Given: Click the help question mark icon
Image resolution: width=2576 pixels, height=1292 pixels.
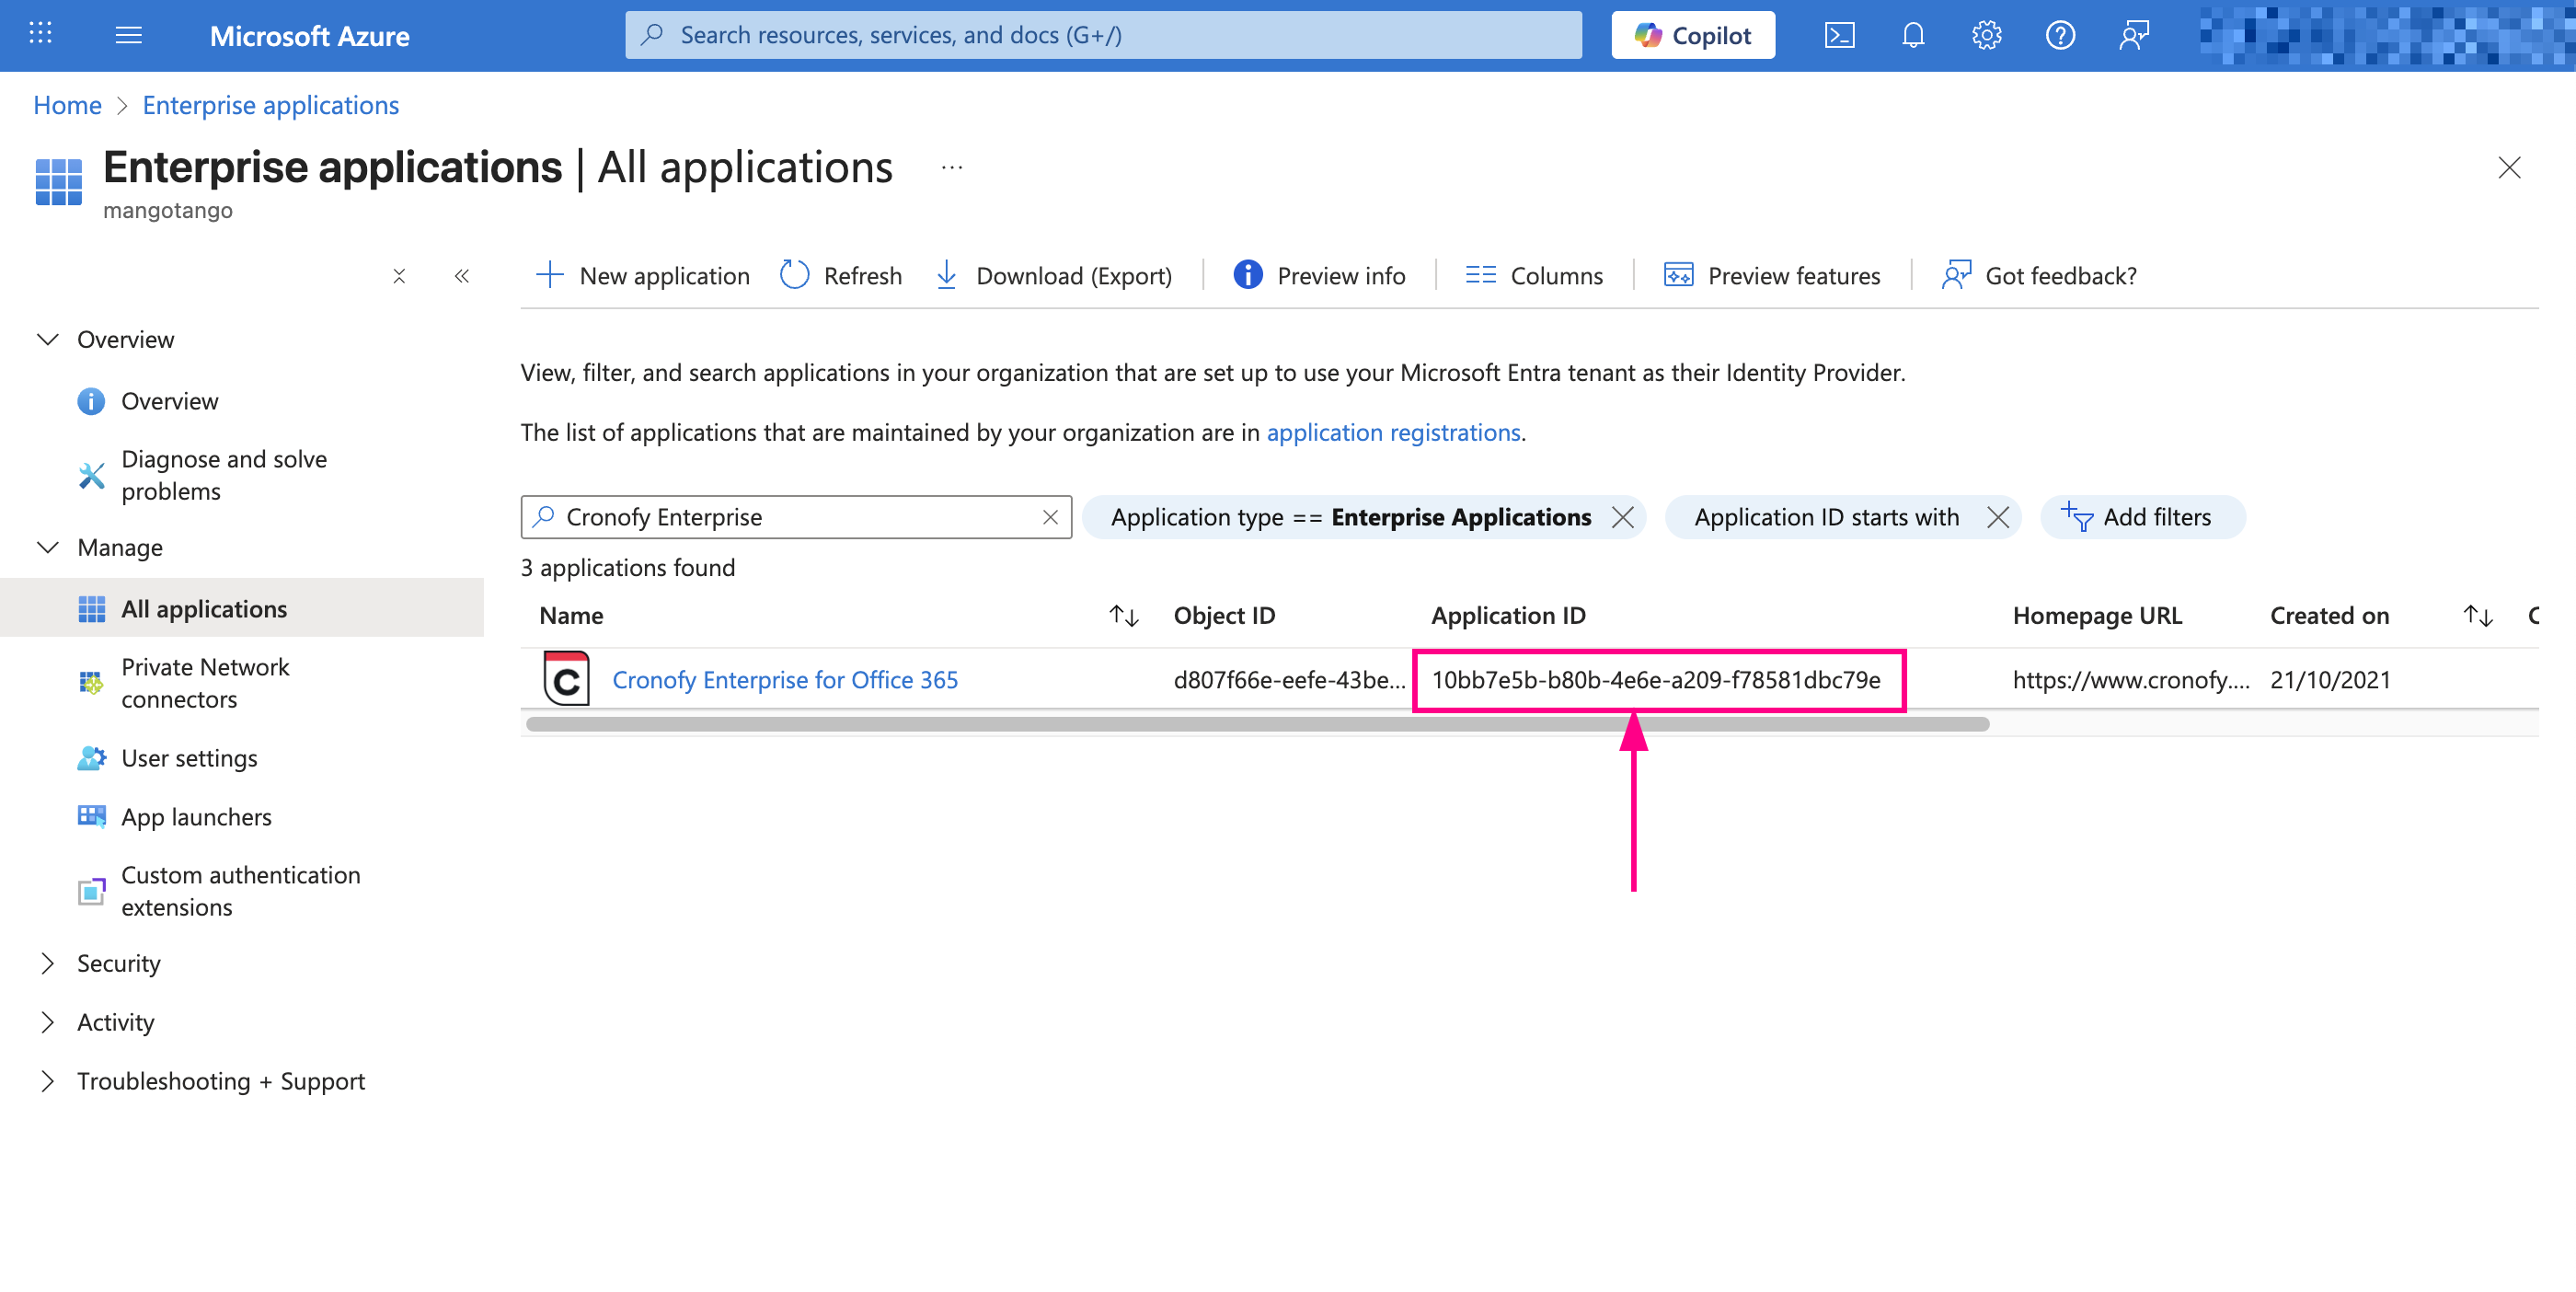Looking at the screenshot, I should click(x=2060, y=36).
